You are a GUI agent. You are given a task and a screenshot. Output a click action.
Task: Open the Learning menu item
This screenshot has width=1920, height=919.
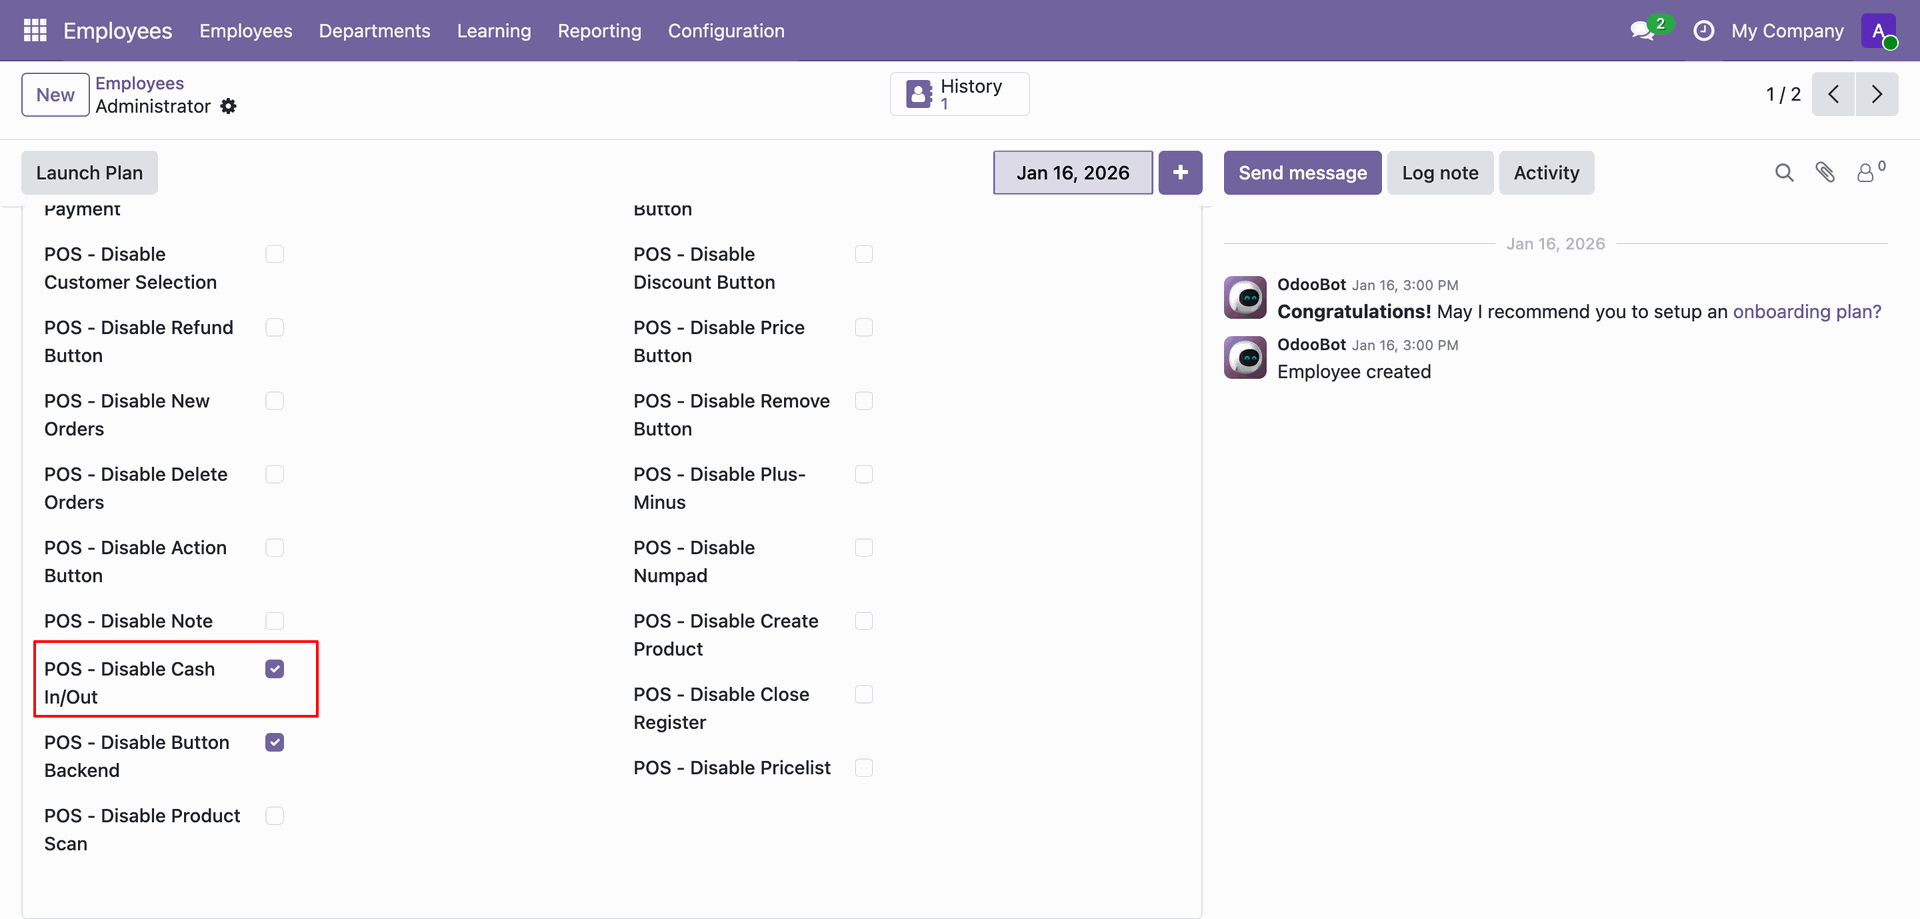[x=494, y=31]
